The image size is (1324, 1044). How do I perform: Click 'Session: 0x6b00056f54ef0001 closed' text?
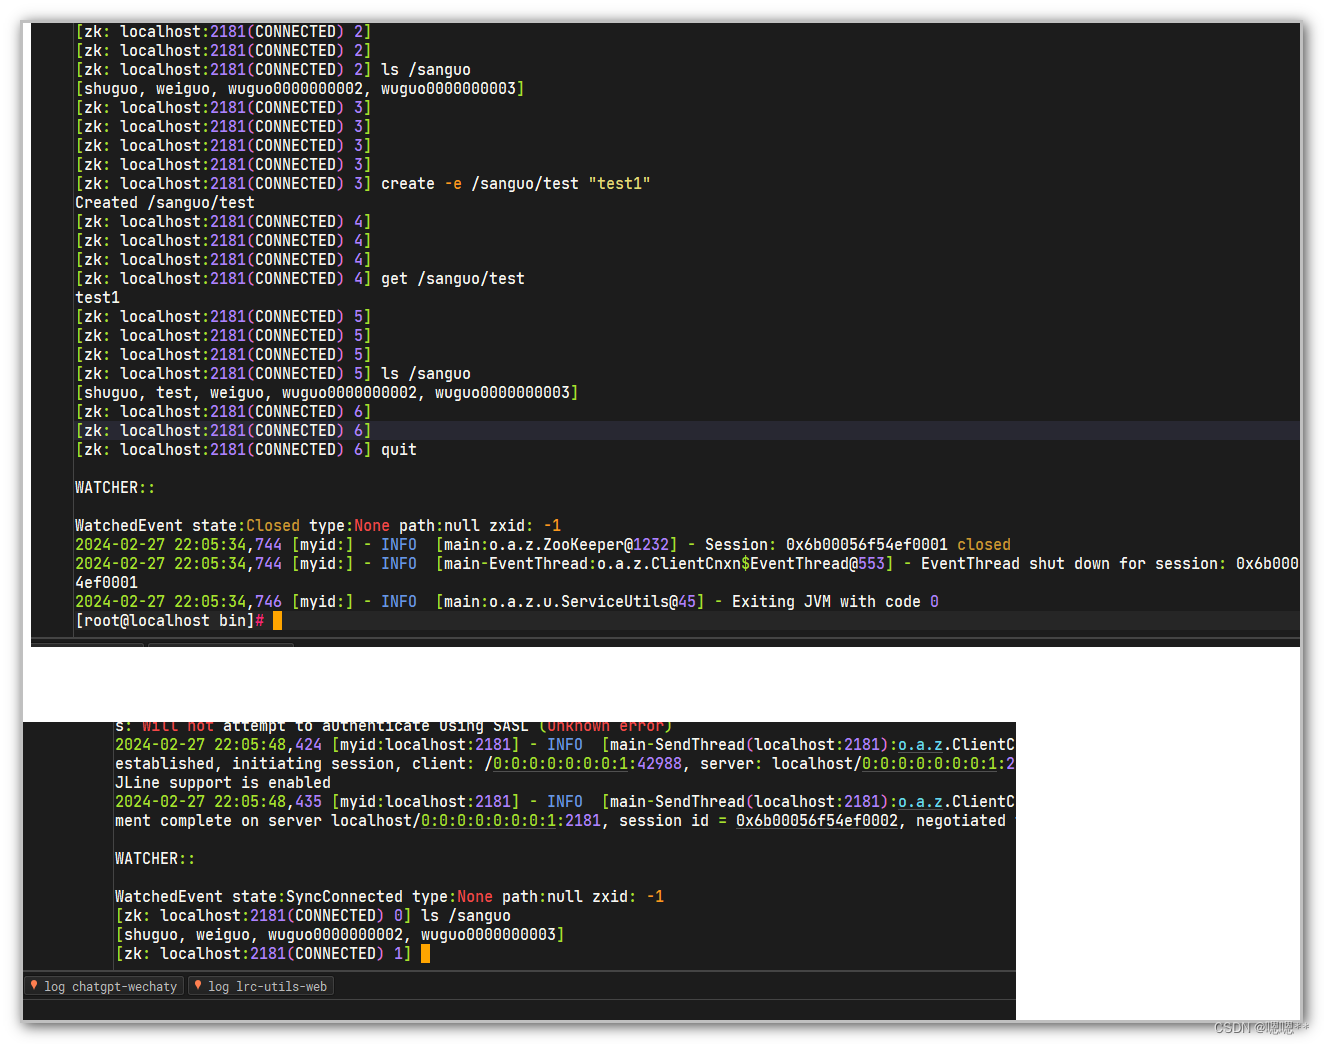[x=858, y=545]
